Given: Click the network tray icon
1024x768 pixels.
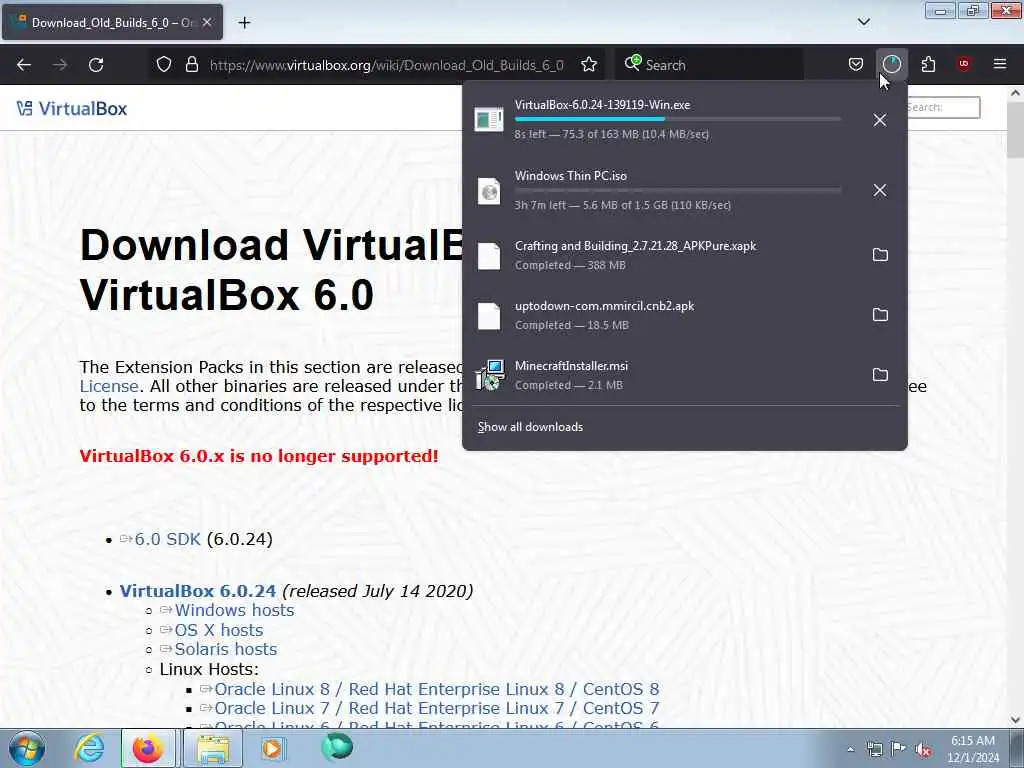Looking at the screenshot, I should click(x=874, y=750).
